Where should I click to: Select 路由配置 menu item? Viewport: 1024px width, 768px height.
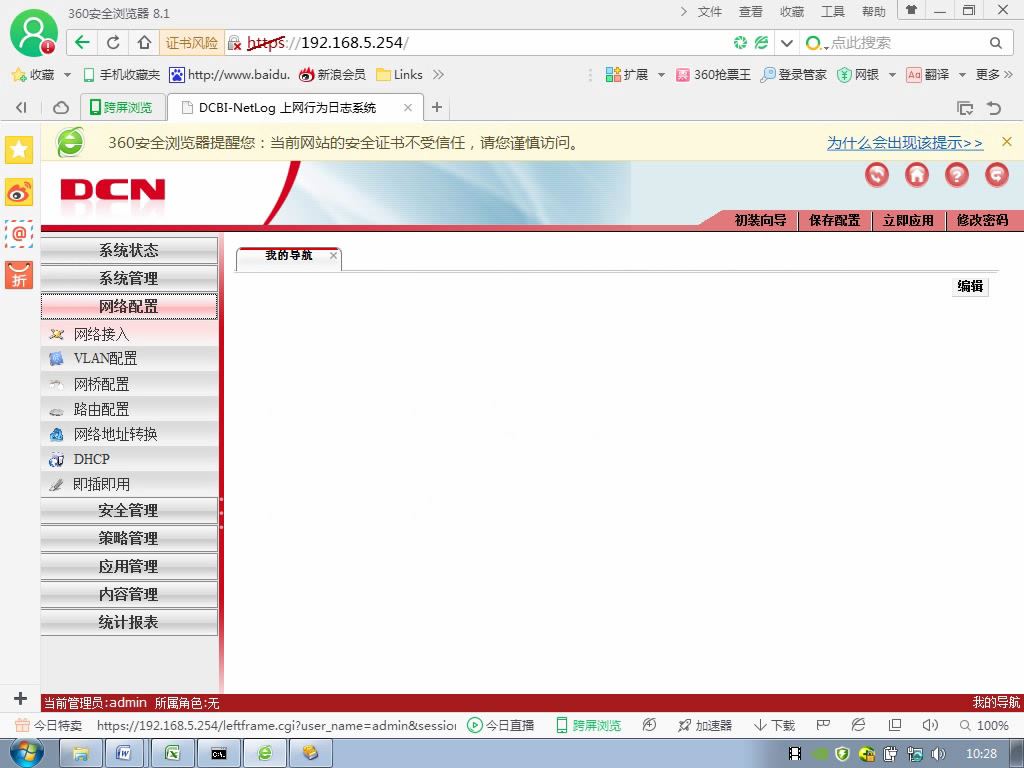(x=129, y=409)
